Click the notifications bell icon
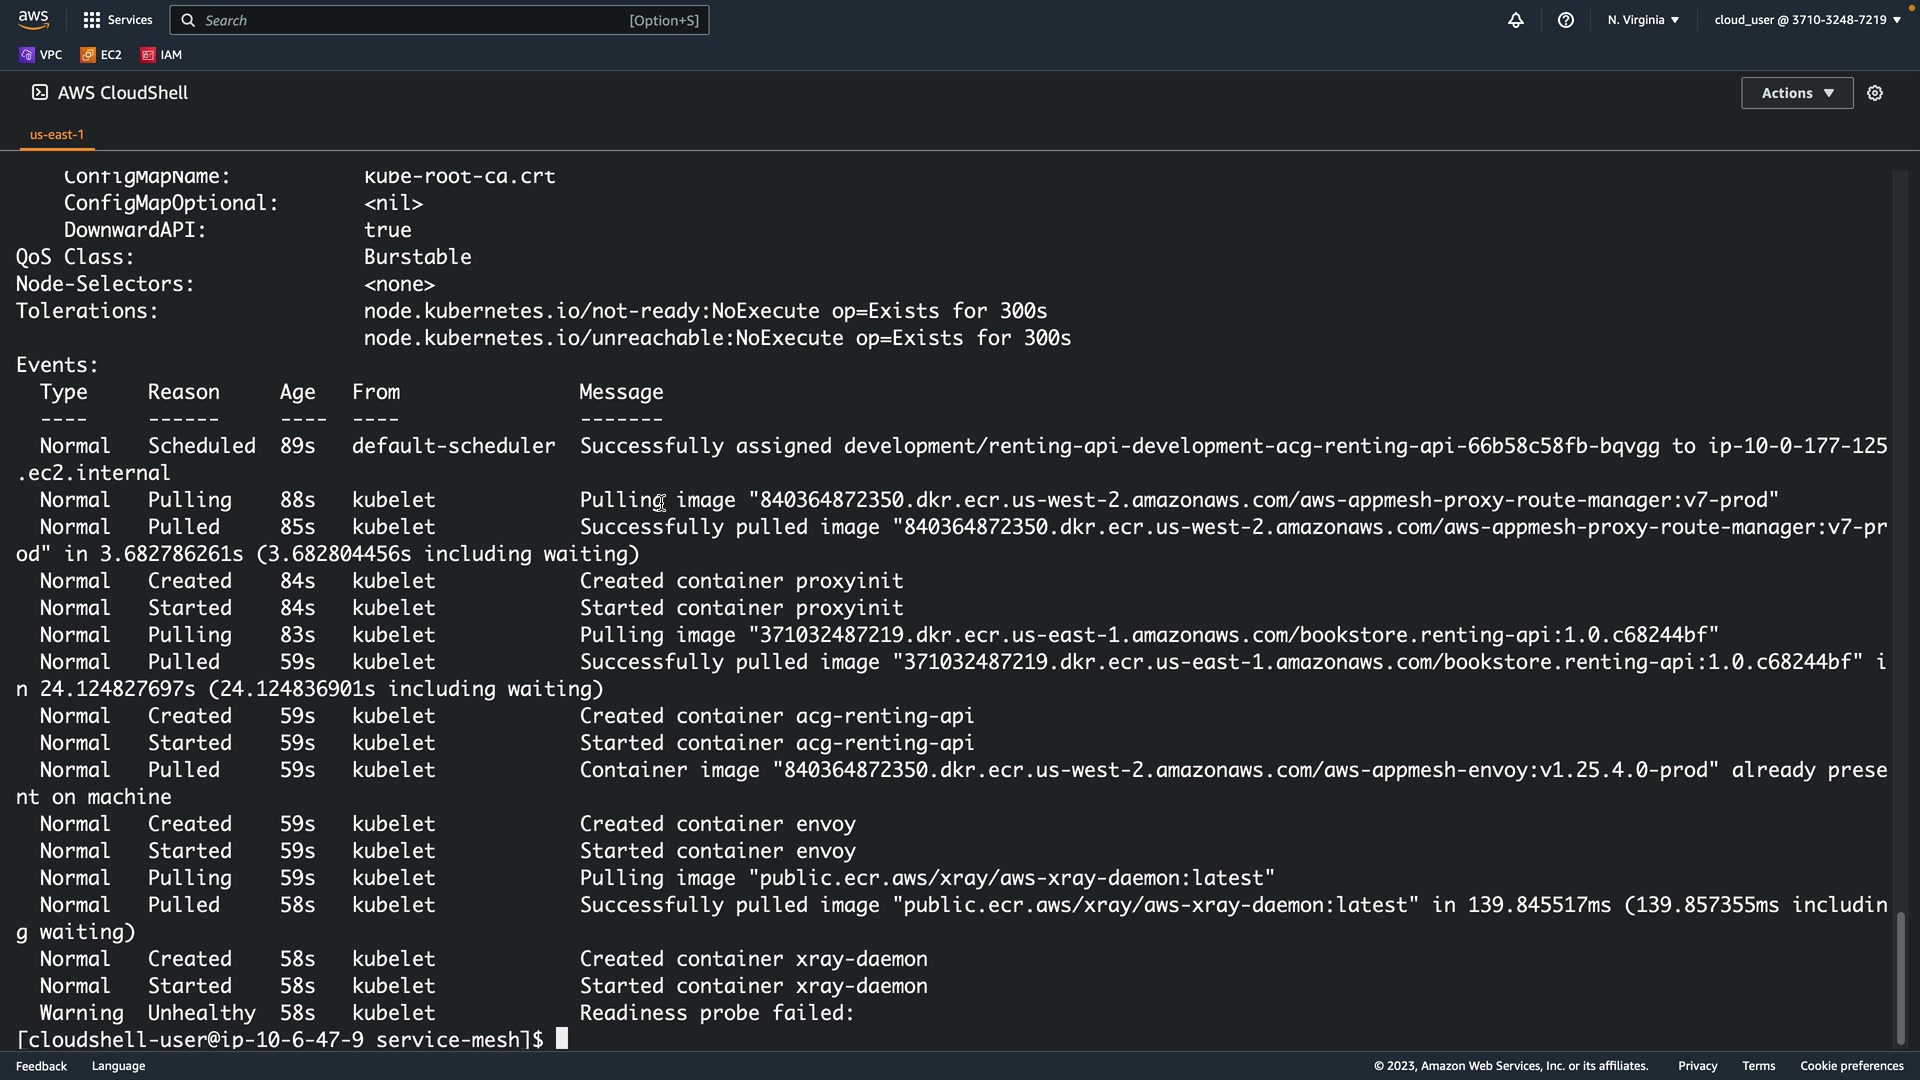Image resolution: width=1920 pixels, height=1080 pixels. 1516,20
